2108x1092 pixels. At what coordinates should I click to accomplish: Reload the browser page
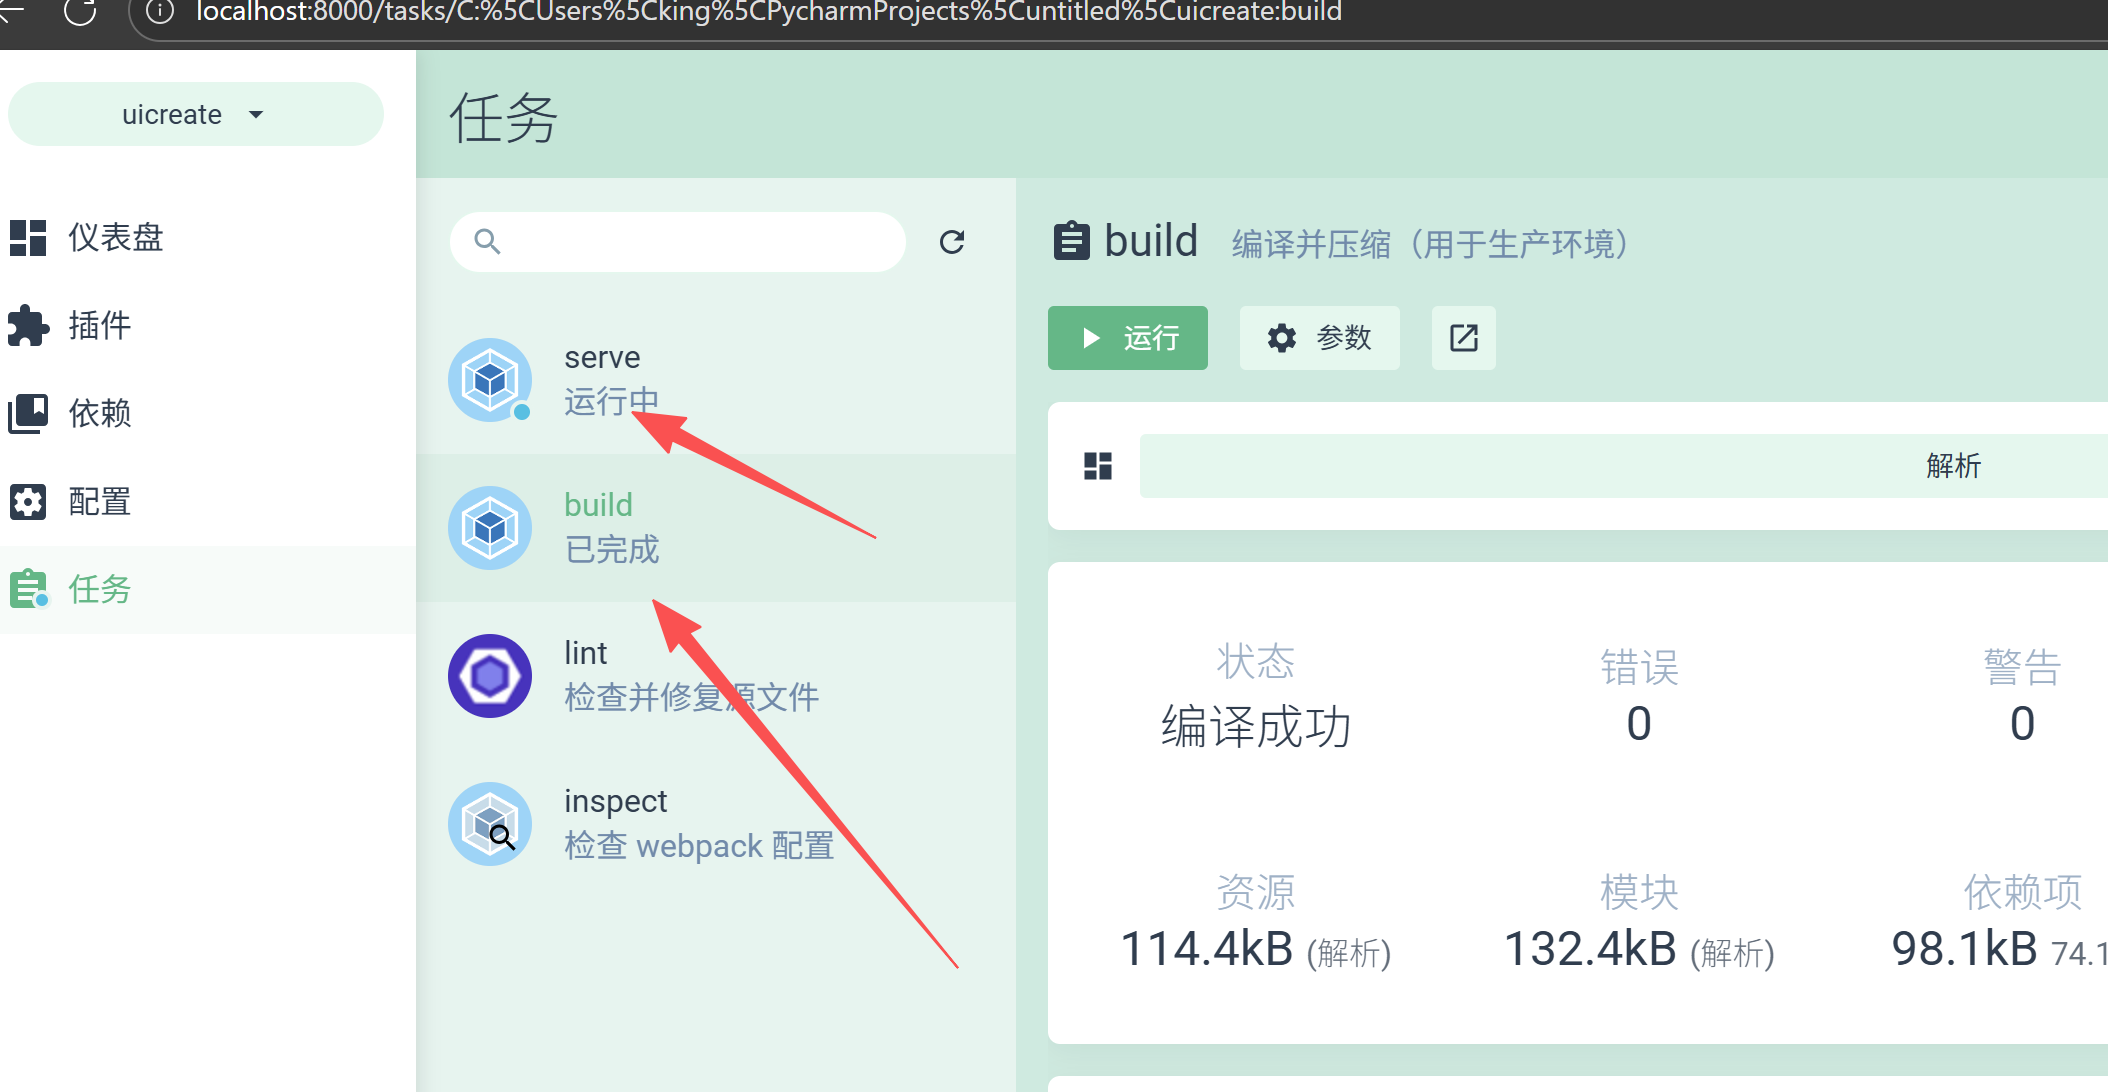point(80,12)
